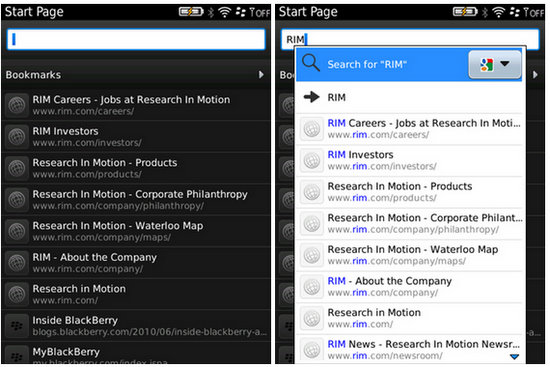Click globe icon of Corporate Philanthropy left bookmark
The width and height of the screenshot is (550, 367).
[x=17, y=200]
